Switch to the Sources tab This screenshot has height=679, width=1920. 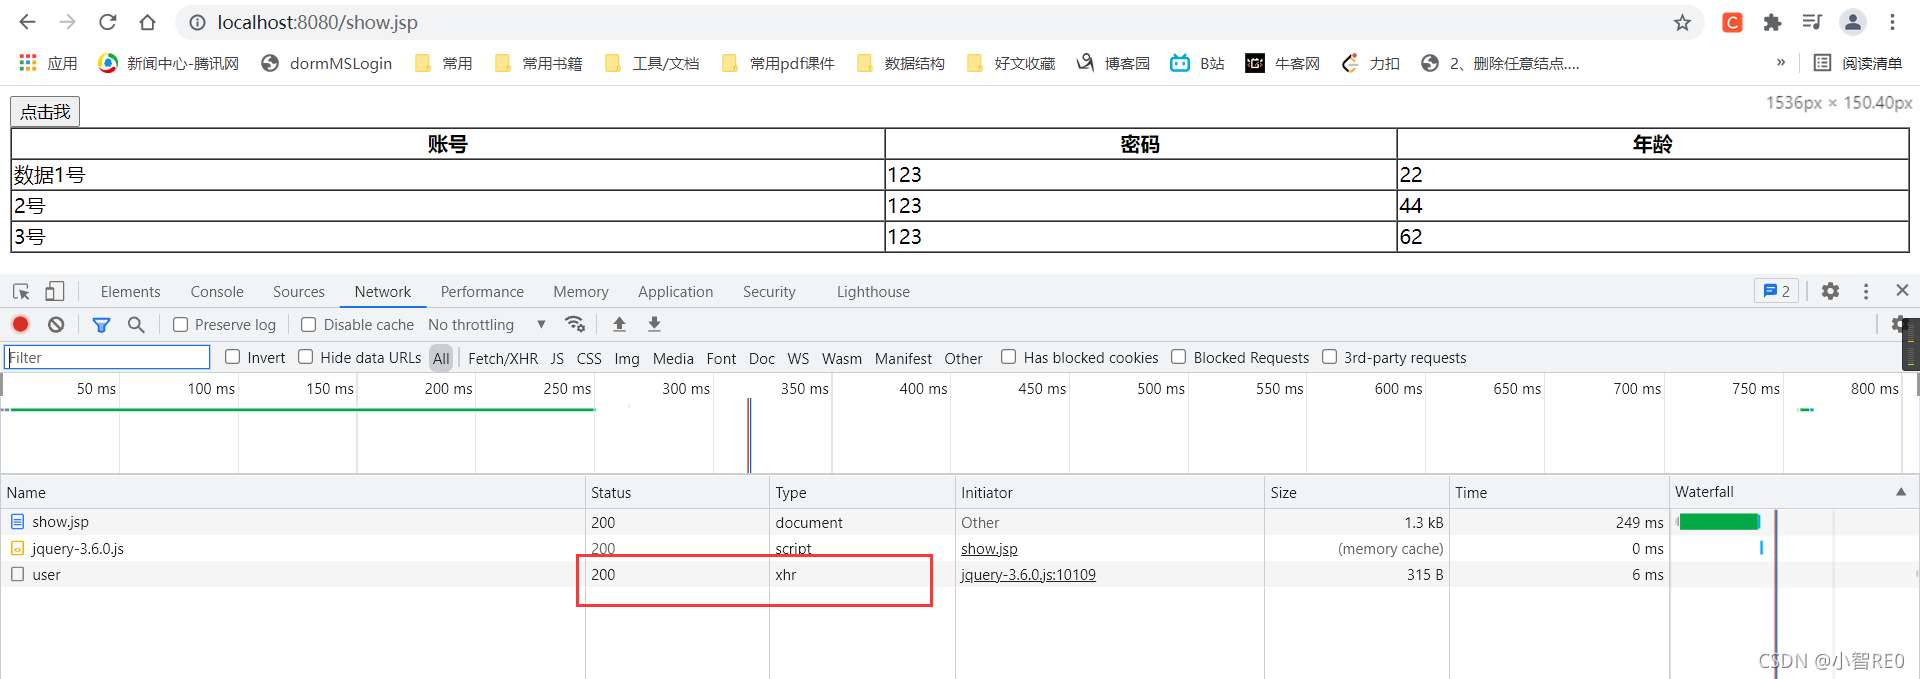coord(299,292)
